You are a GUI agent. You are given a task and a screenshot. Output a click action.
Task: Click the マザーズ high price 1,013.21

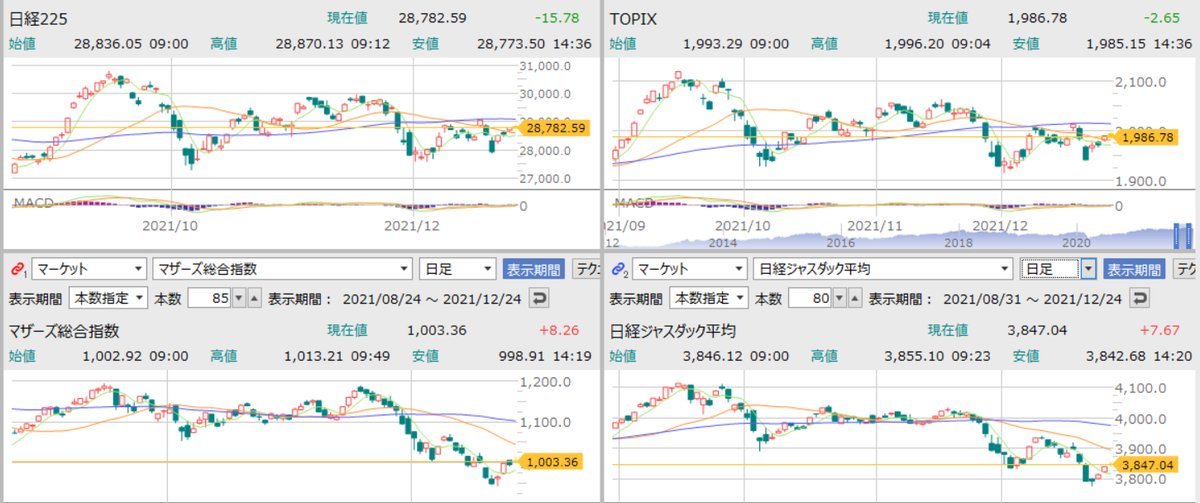314,355
